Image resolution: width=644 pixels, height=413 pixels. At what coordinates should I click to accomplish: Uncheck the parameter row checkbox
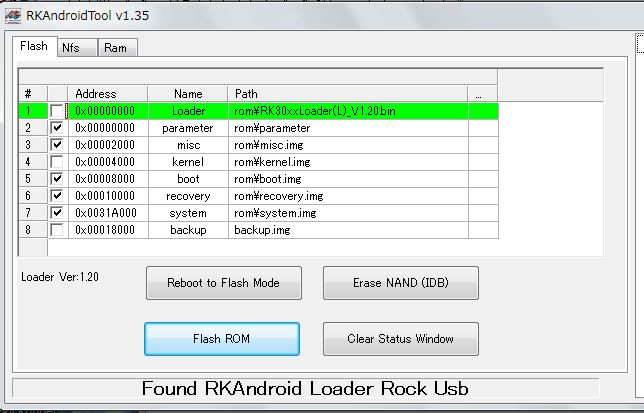coord(57,128)
